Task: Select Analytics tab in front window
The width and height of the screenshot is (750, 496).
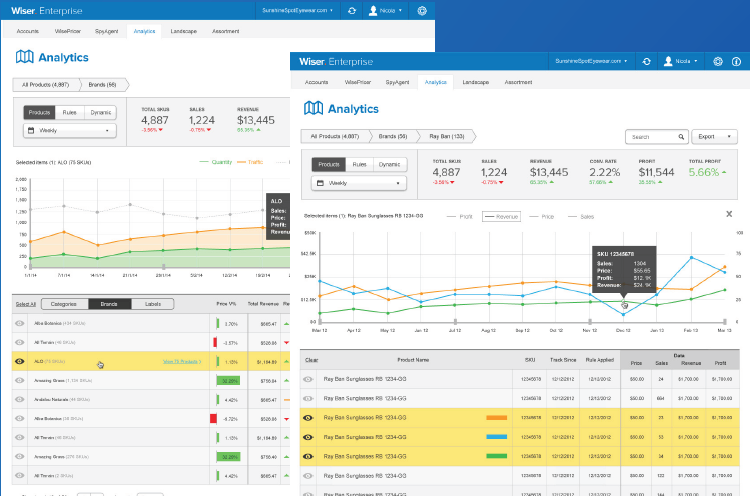Action: tap(435, 82)
